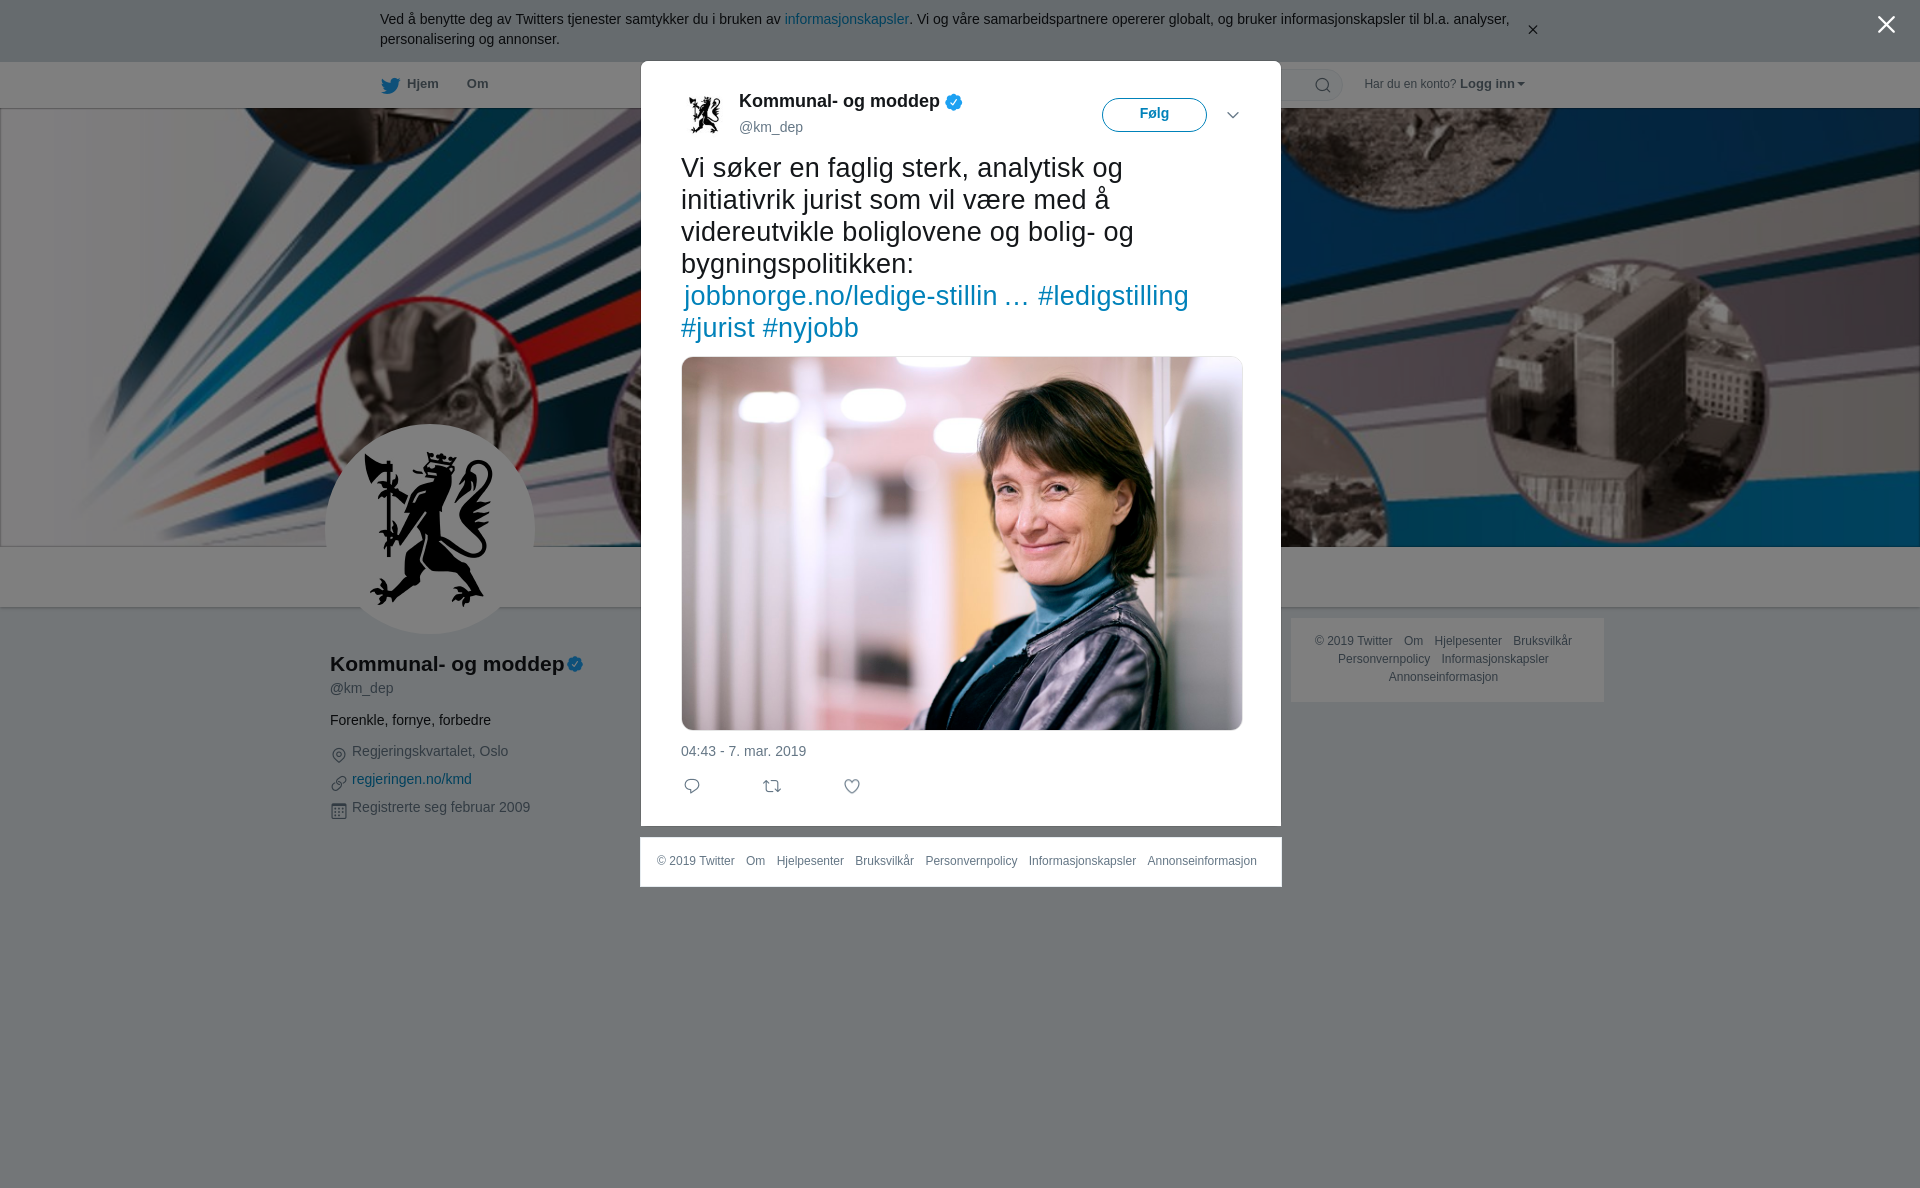
Task: Open the large lion crest profile picture
Action: point(430,529)
